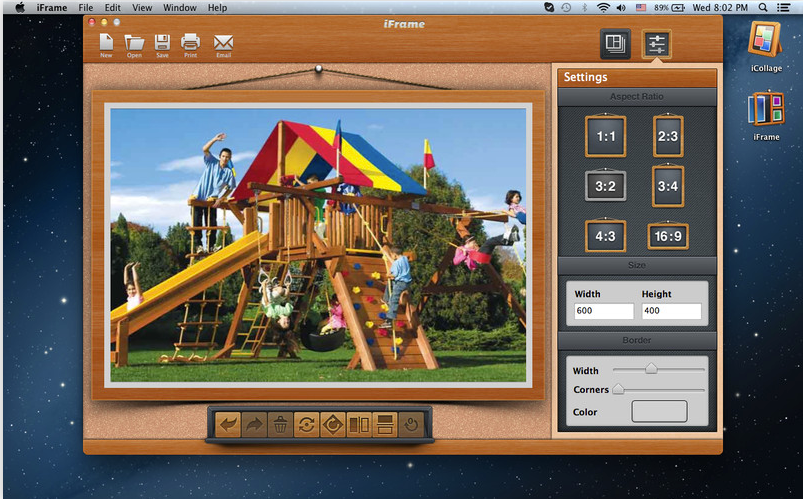Viewport: 803px width, 499px height.
Task: Save the framed photo with the Save icon
Action: pos(162,45)
